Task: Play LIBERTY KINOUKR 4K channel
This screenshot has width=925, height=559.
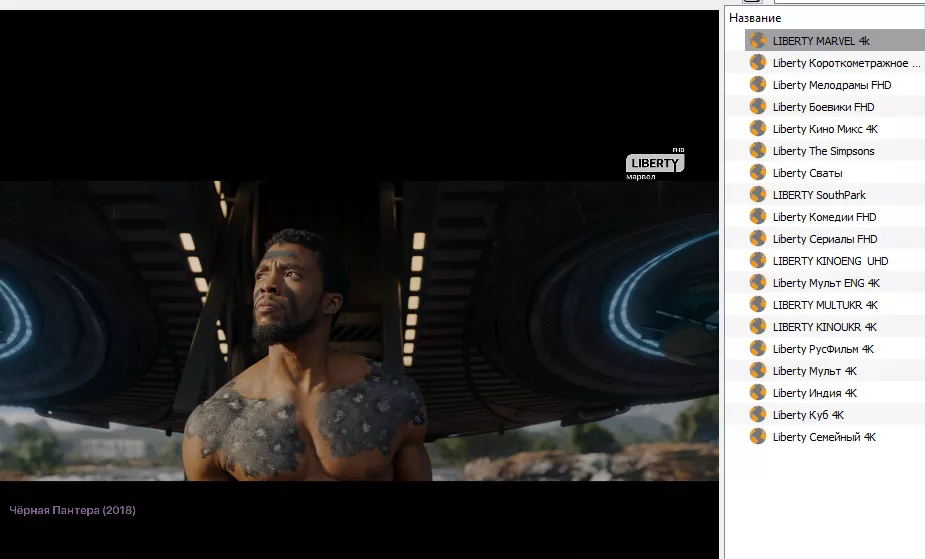Action: click(x=825, y=327)
